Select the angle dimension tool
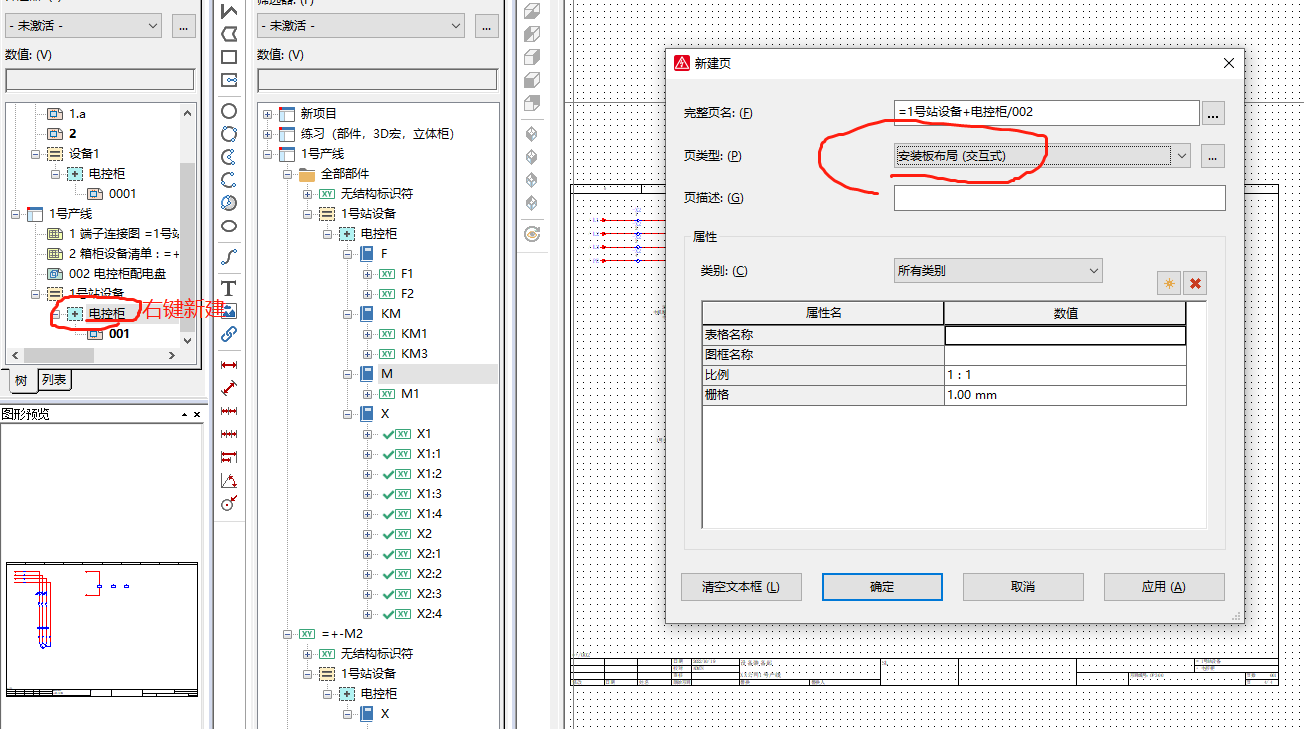This screenshot has height=729, width=1304. [229, 481]
